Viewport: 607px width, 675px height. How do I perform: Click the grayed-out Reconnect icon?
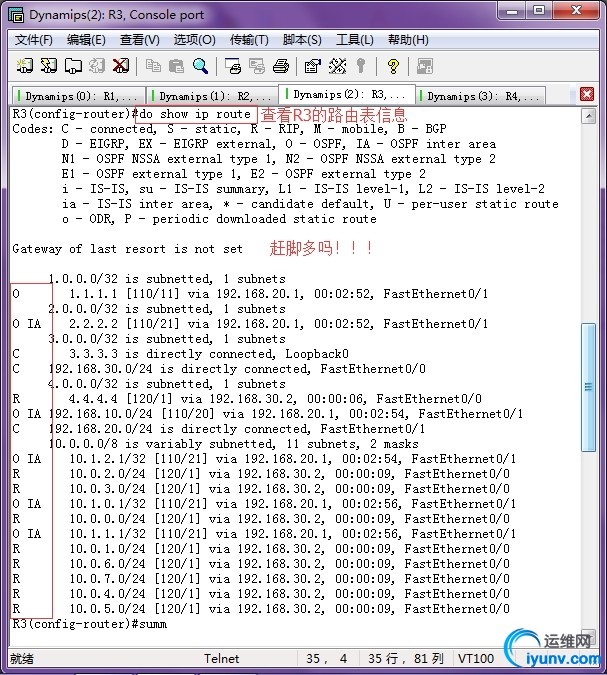[97, 66]
